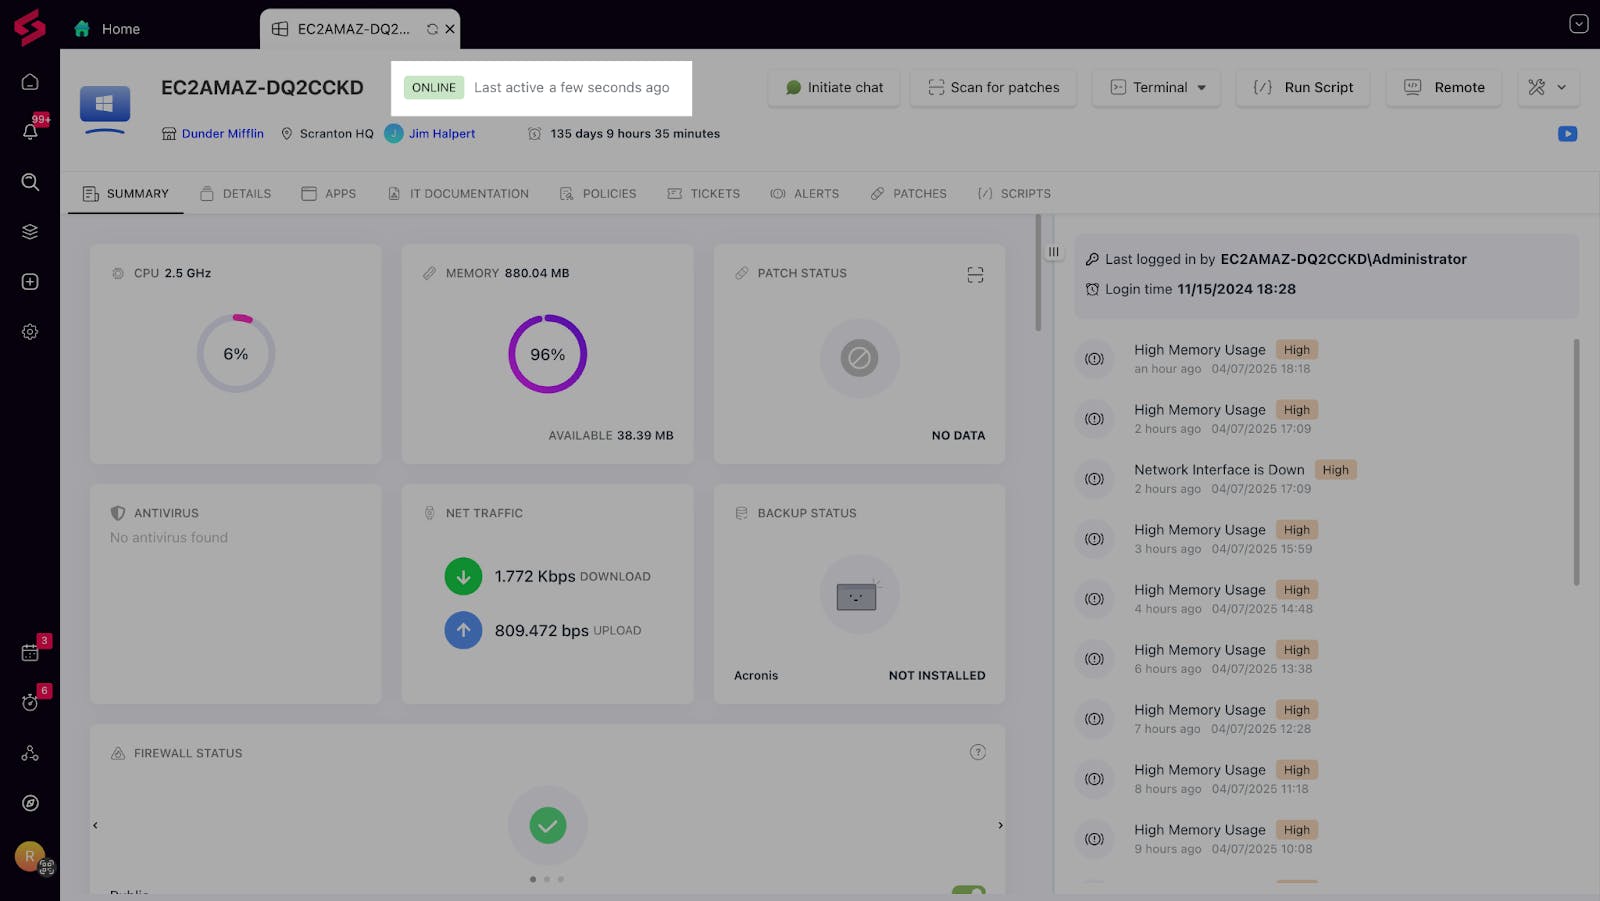1600x901 pixels.
Task: Open the network nodes icon in sidebar
Action: pos(30,753)
